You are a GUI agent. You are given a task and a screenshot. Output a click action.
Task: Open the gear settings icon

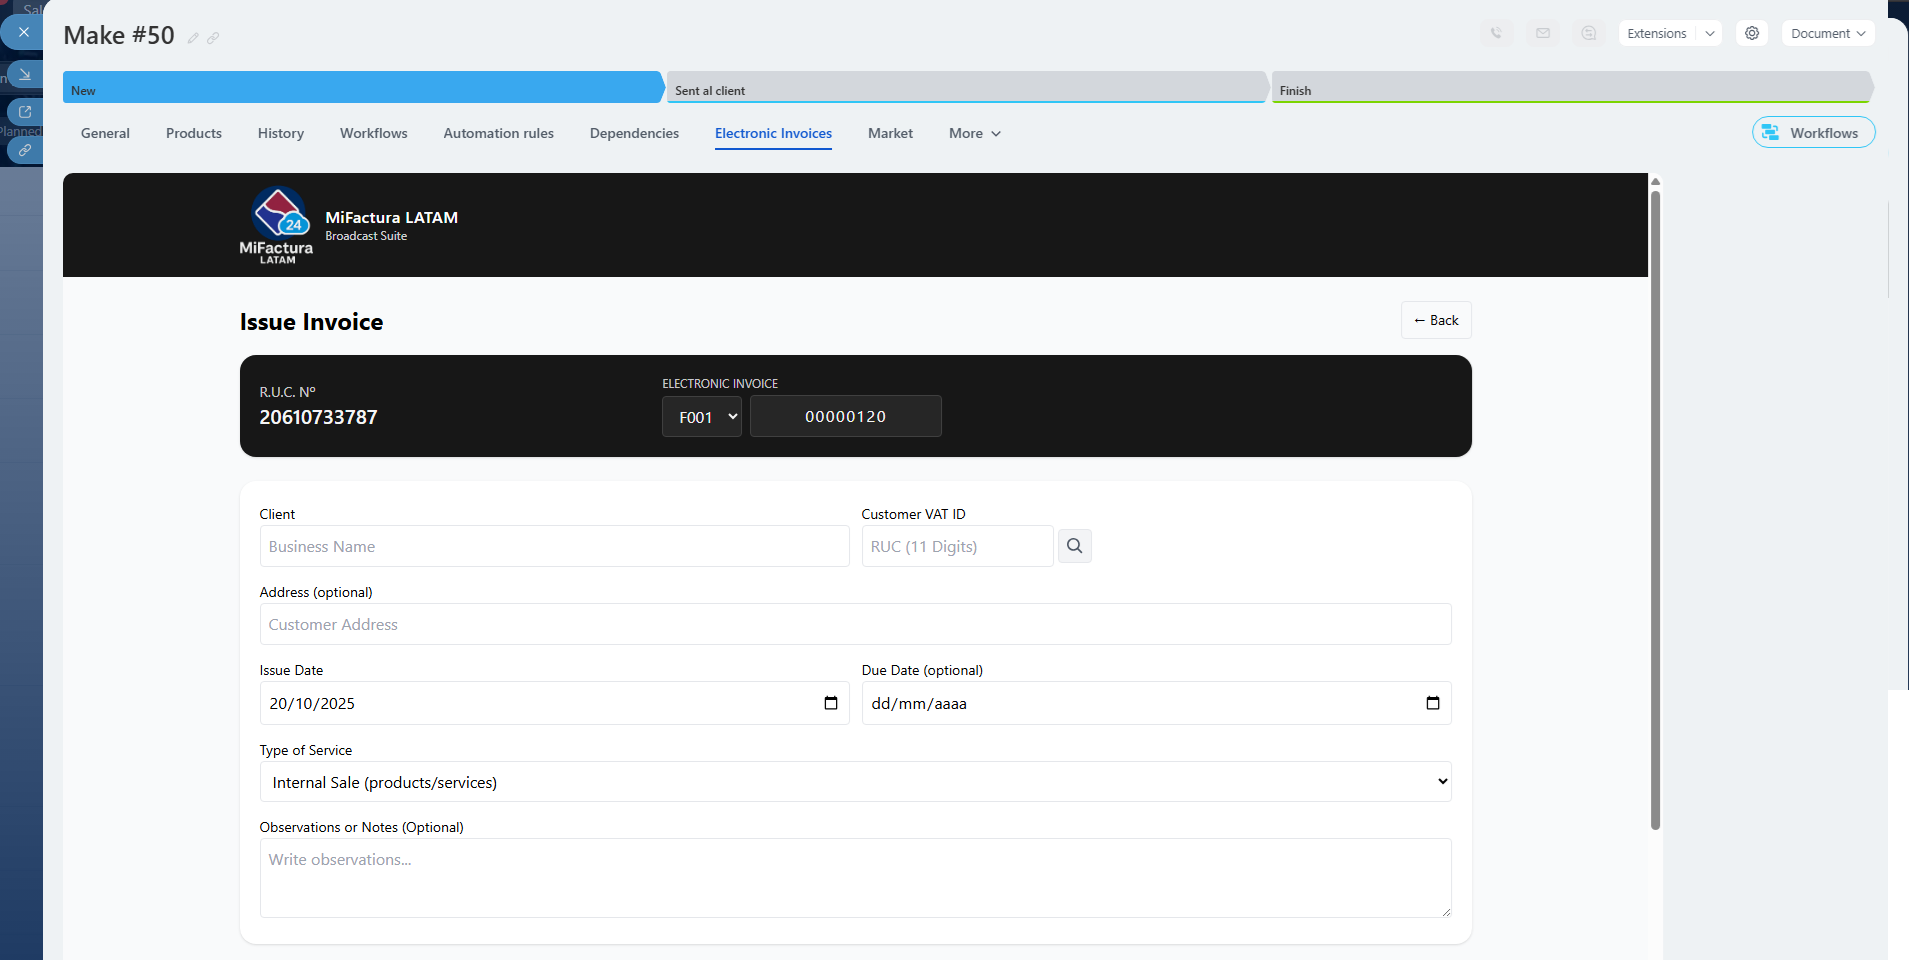click(1752, 33)
